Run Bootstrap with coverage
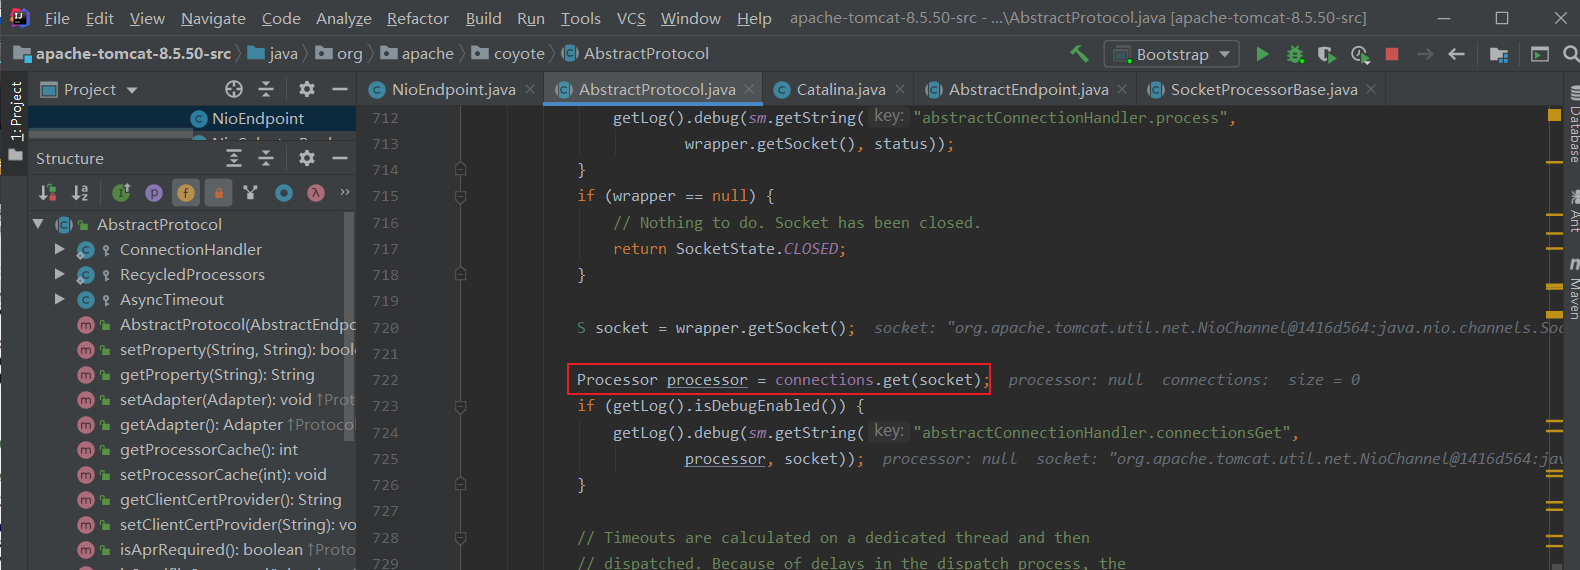Image resolution: width=1580 pixels, height=570 pixels. 1326,54
